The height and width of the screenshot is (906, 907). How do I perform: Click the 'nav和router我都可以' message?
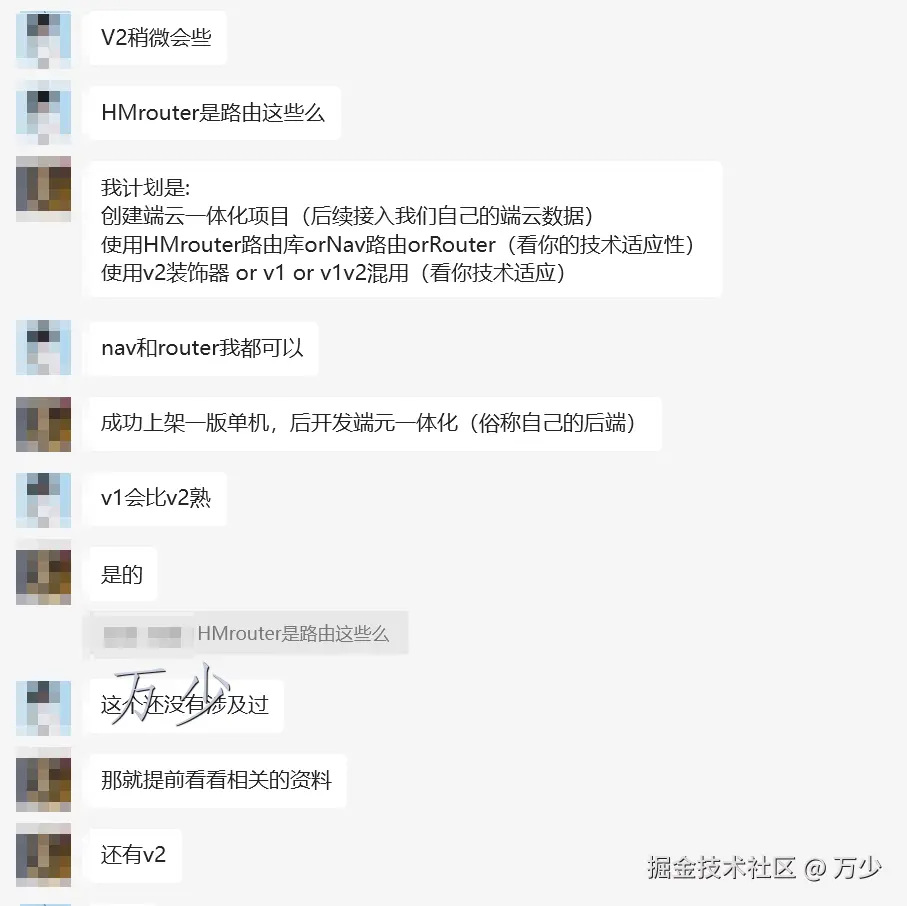204,348
